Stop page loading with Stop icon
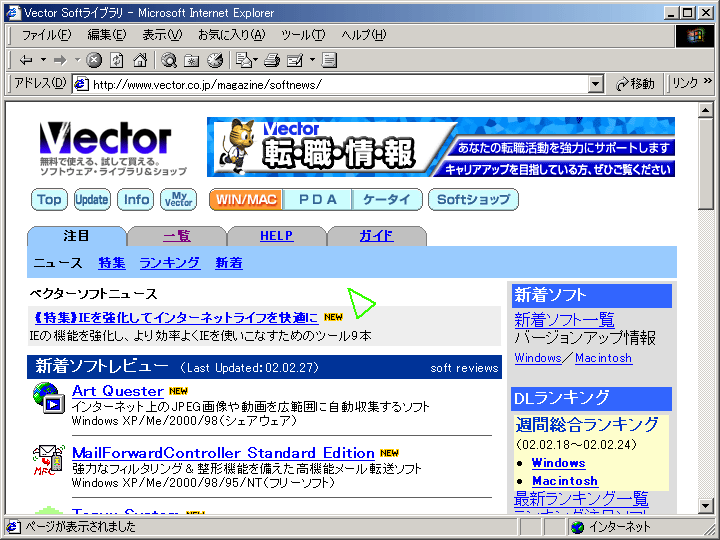 (94, 60)
